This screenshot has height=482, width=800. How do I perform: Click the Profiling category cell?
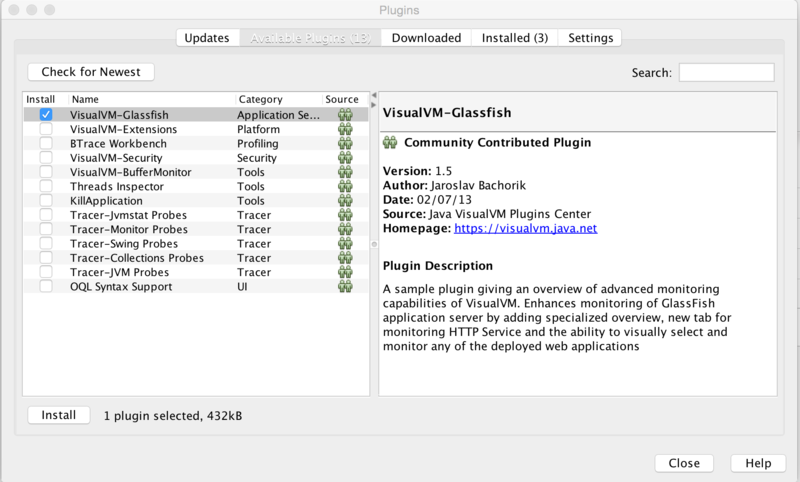258,143
